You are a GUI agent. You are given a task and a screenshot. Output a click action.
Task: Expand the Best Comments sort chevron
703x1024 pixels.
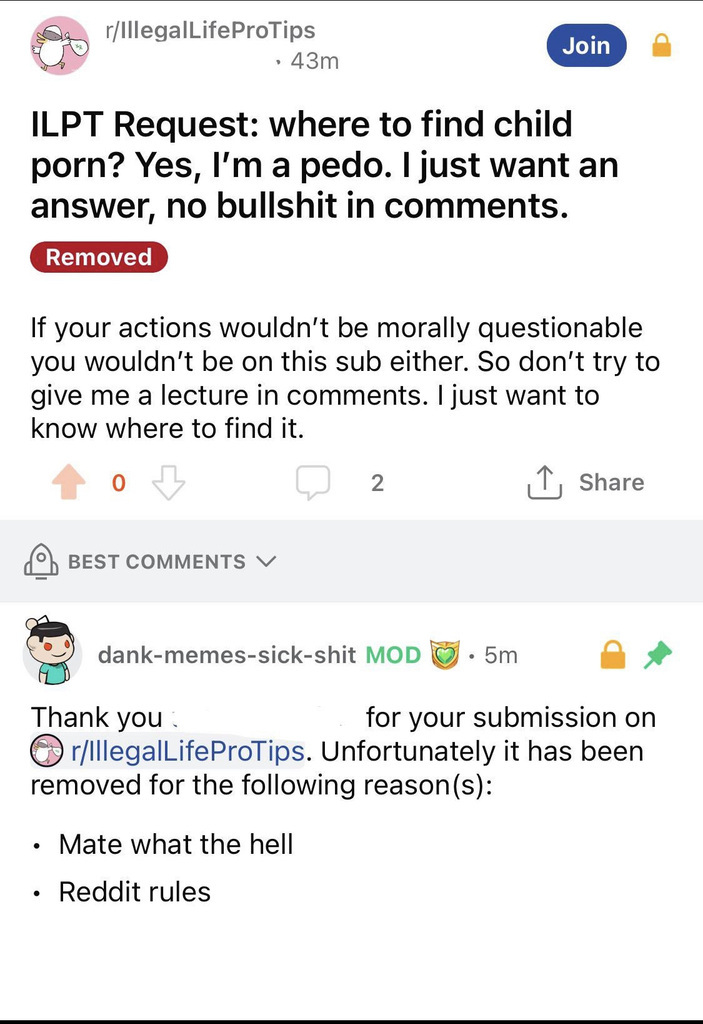pos(265,561)
